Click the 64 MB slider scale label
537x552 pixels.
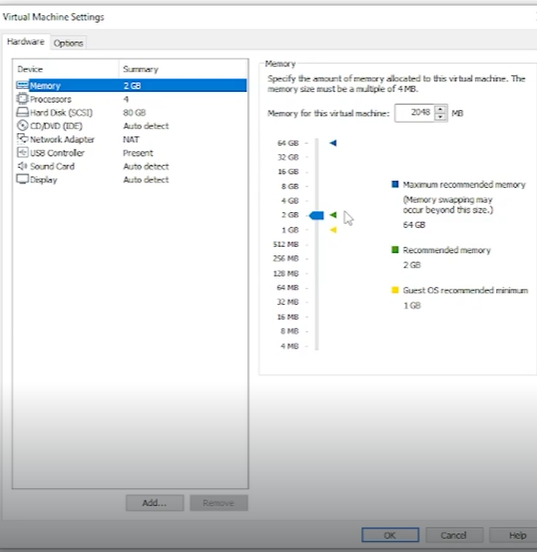(288, 288)
